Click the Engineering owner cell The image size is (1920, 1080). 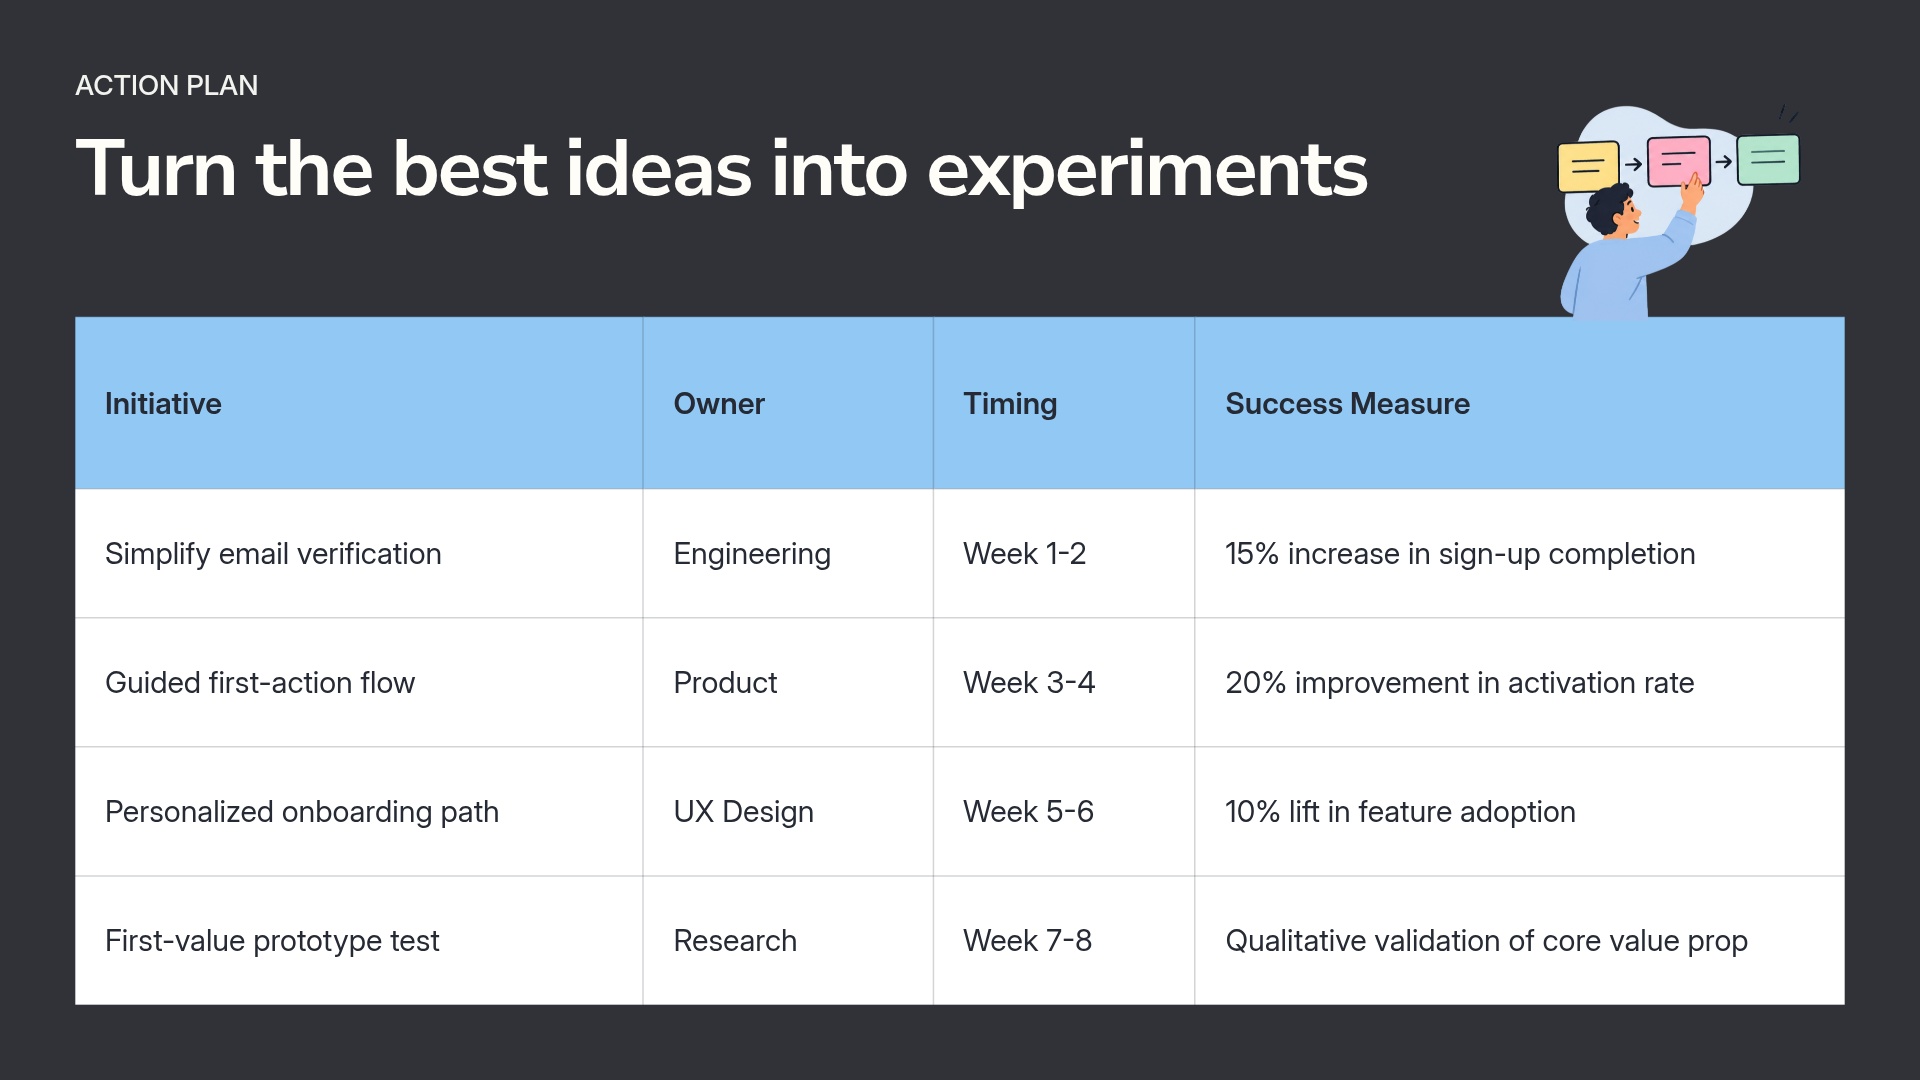point(788,554)
